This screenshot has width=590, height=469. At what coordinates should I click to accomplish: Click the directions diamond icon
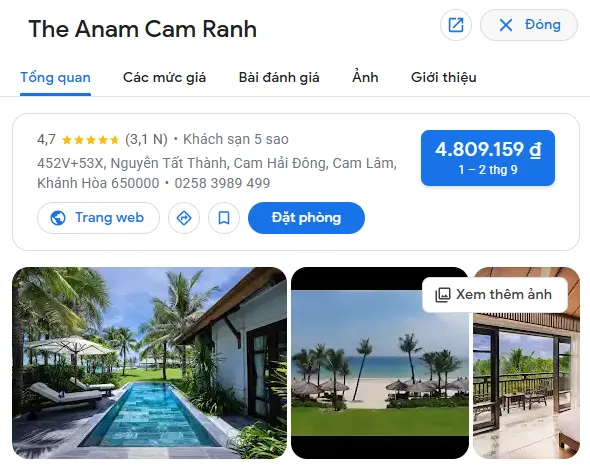click(184, 218)
